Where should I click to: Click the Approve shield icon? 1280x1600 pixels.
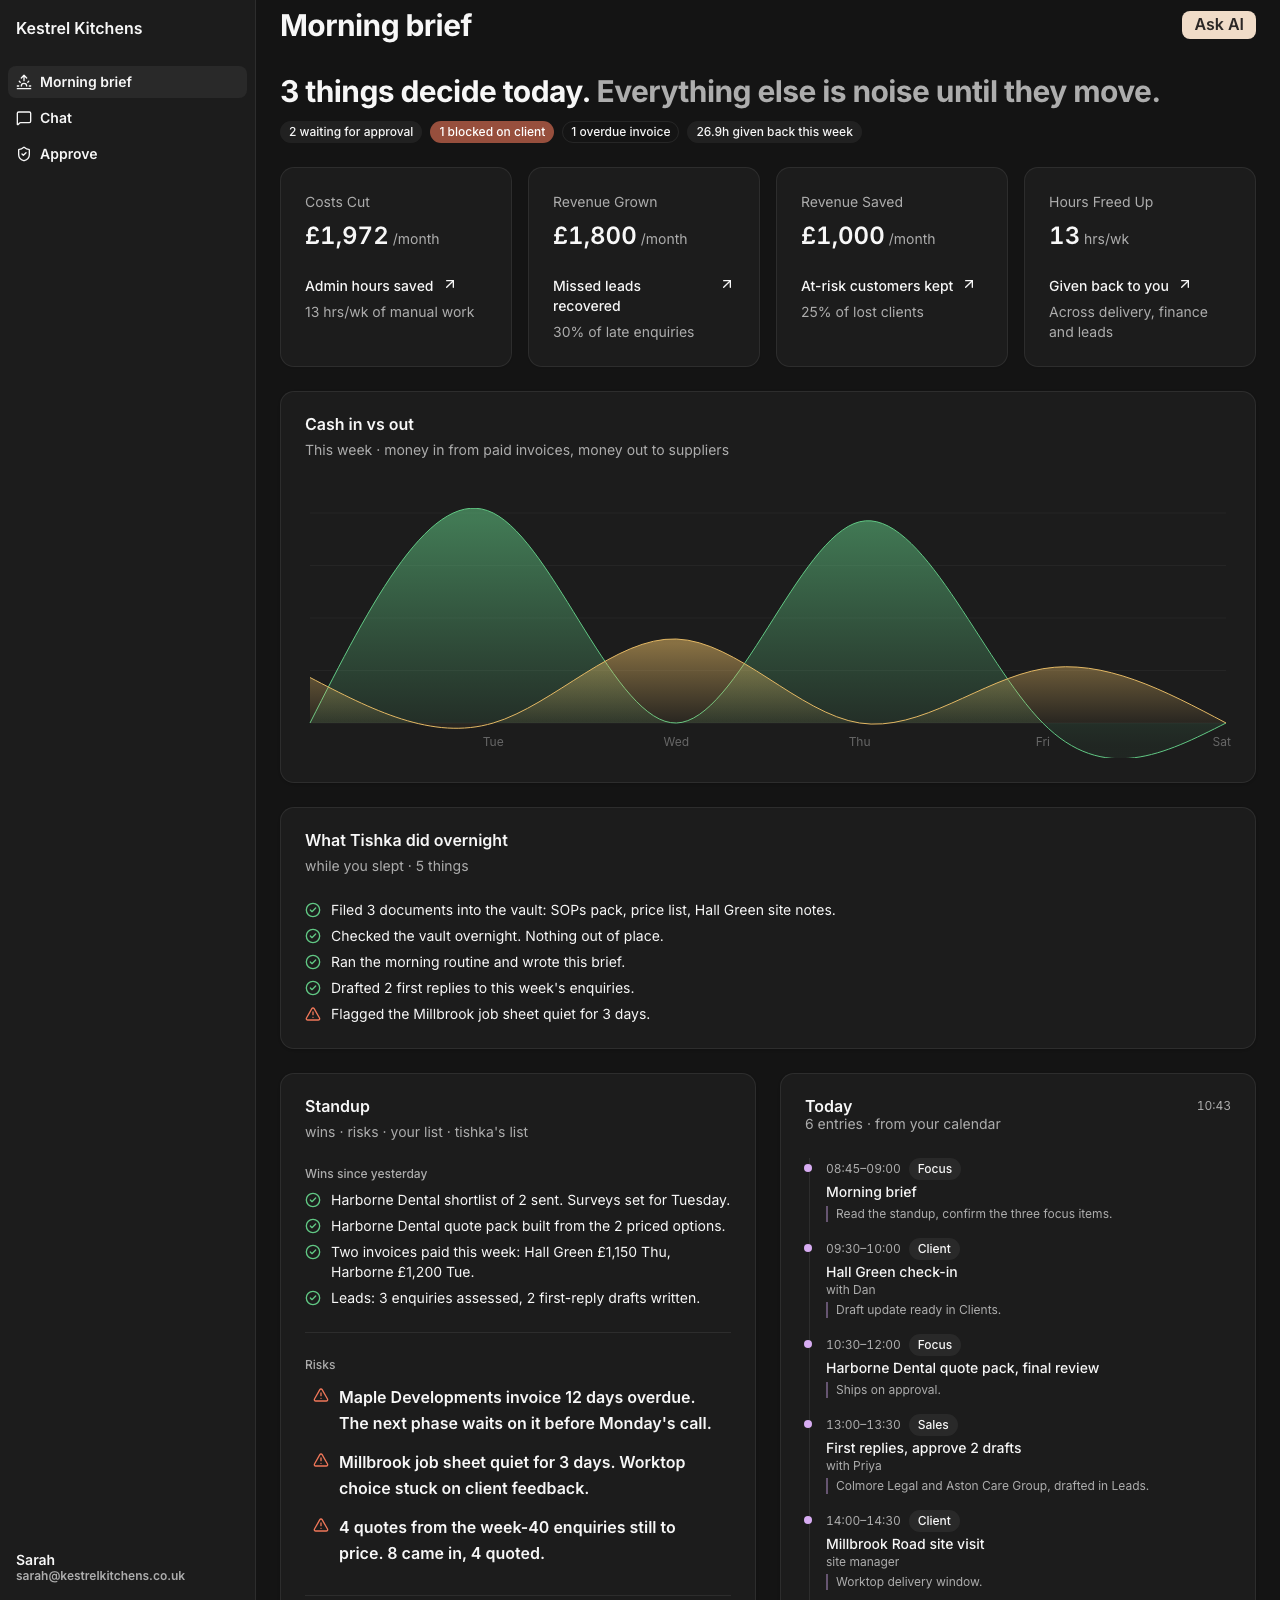(x=24, y=154)
